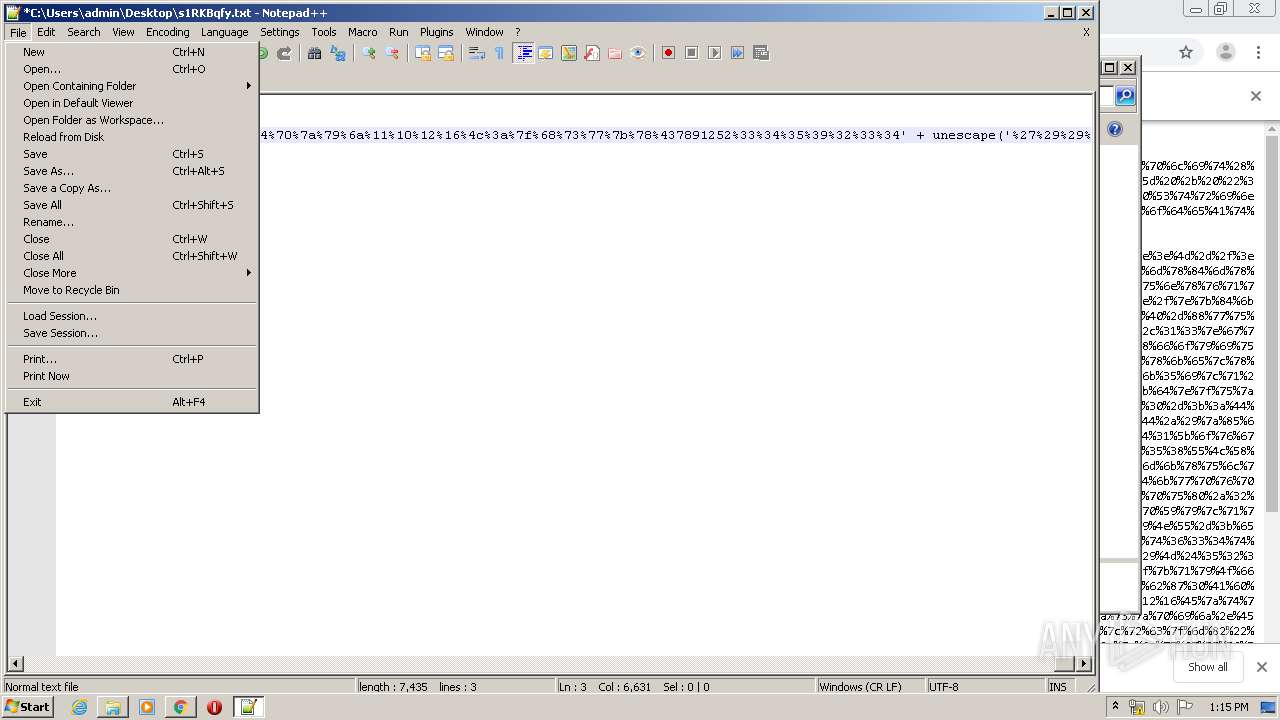Click the Playback macro icon
This screenshot has height=720, width=1280.
coord(714,53)
